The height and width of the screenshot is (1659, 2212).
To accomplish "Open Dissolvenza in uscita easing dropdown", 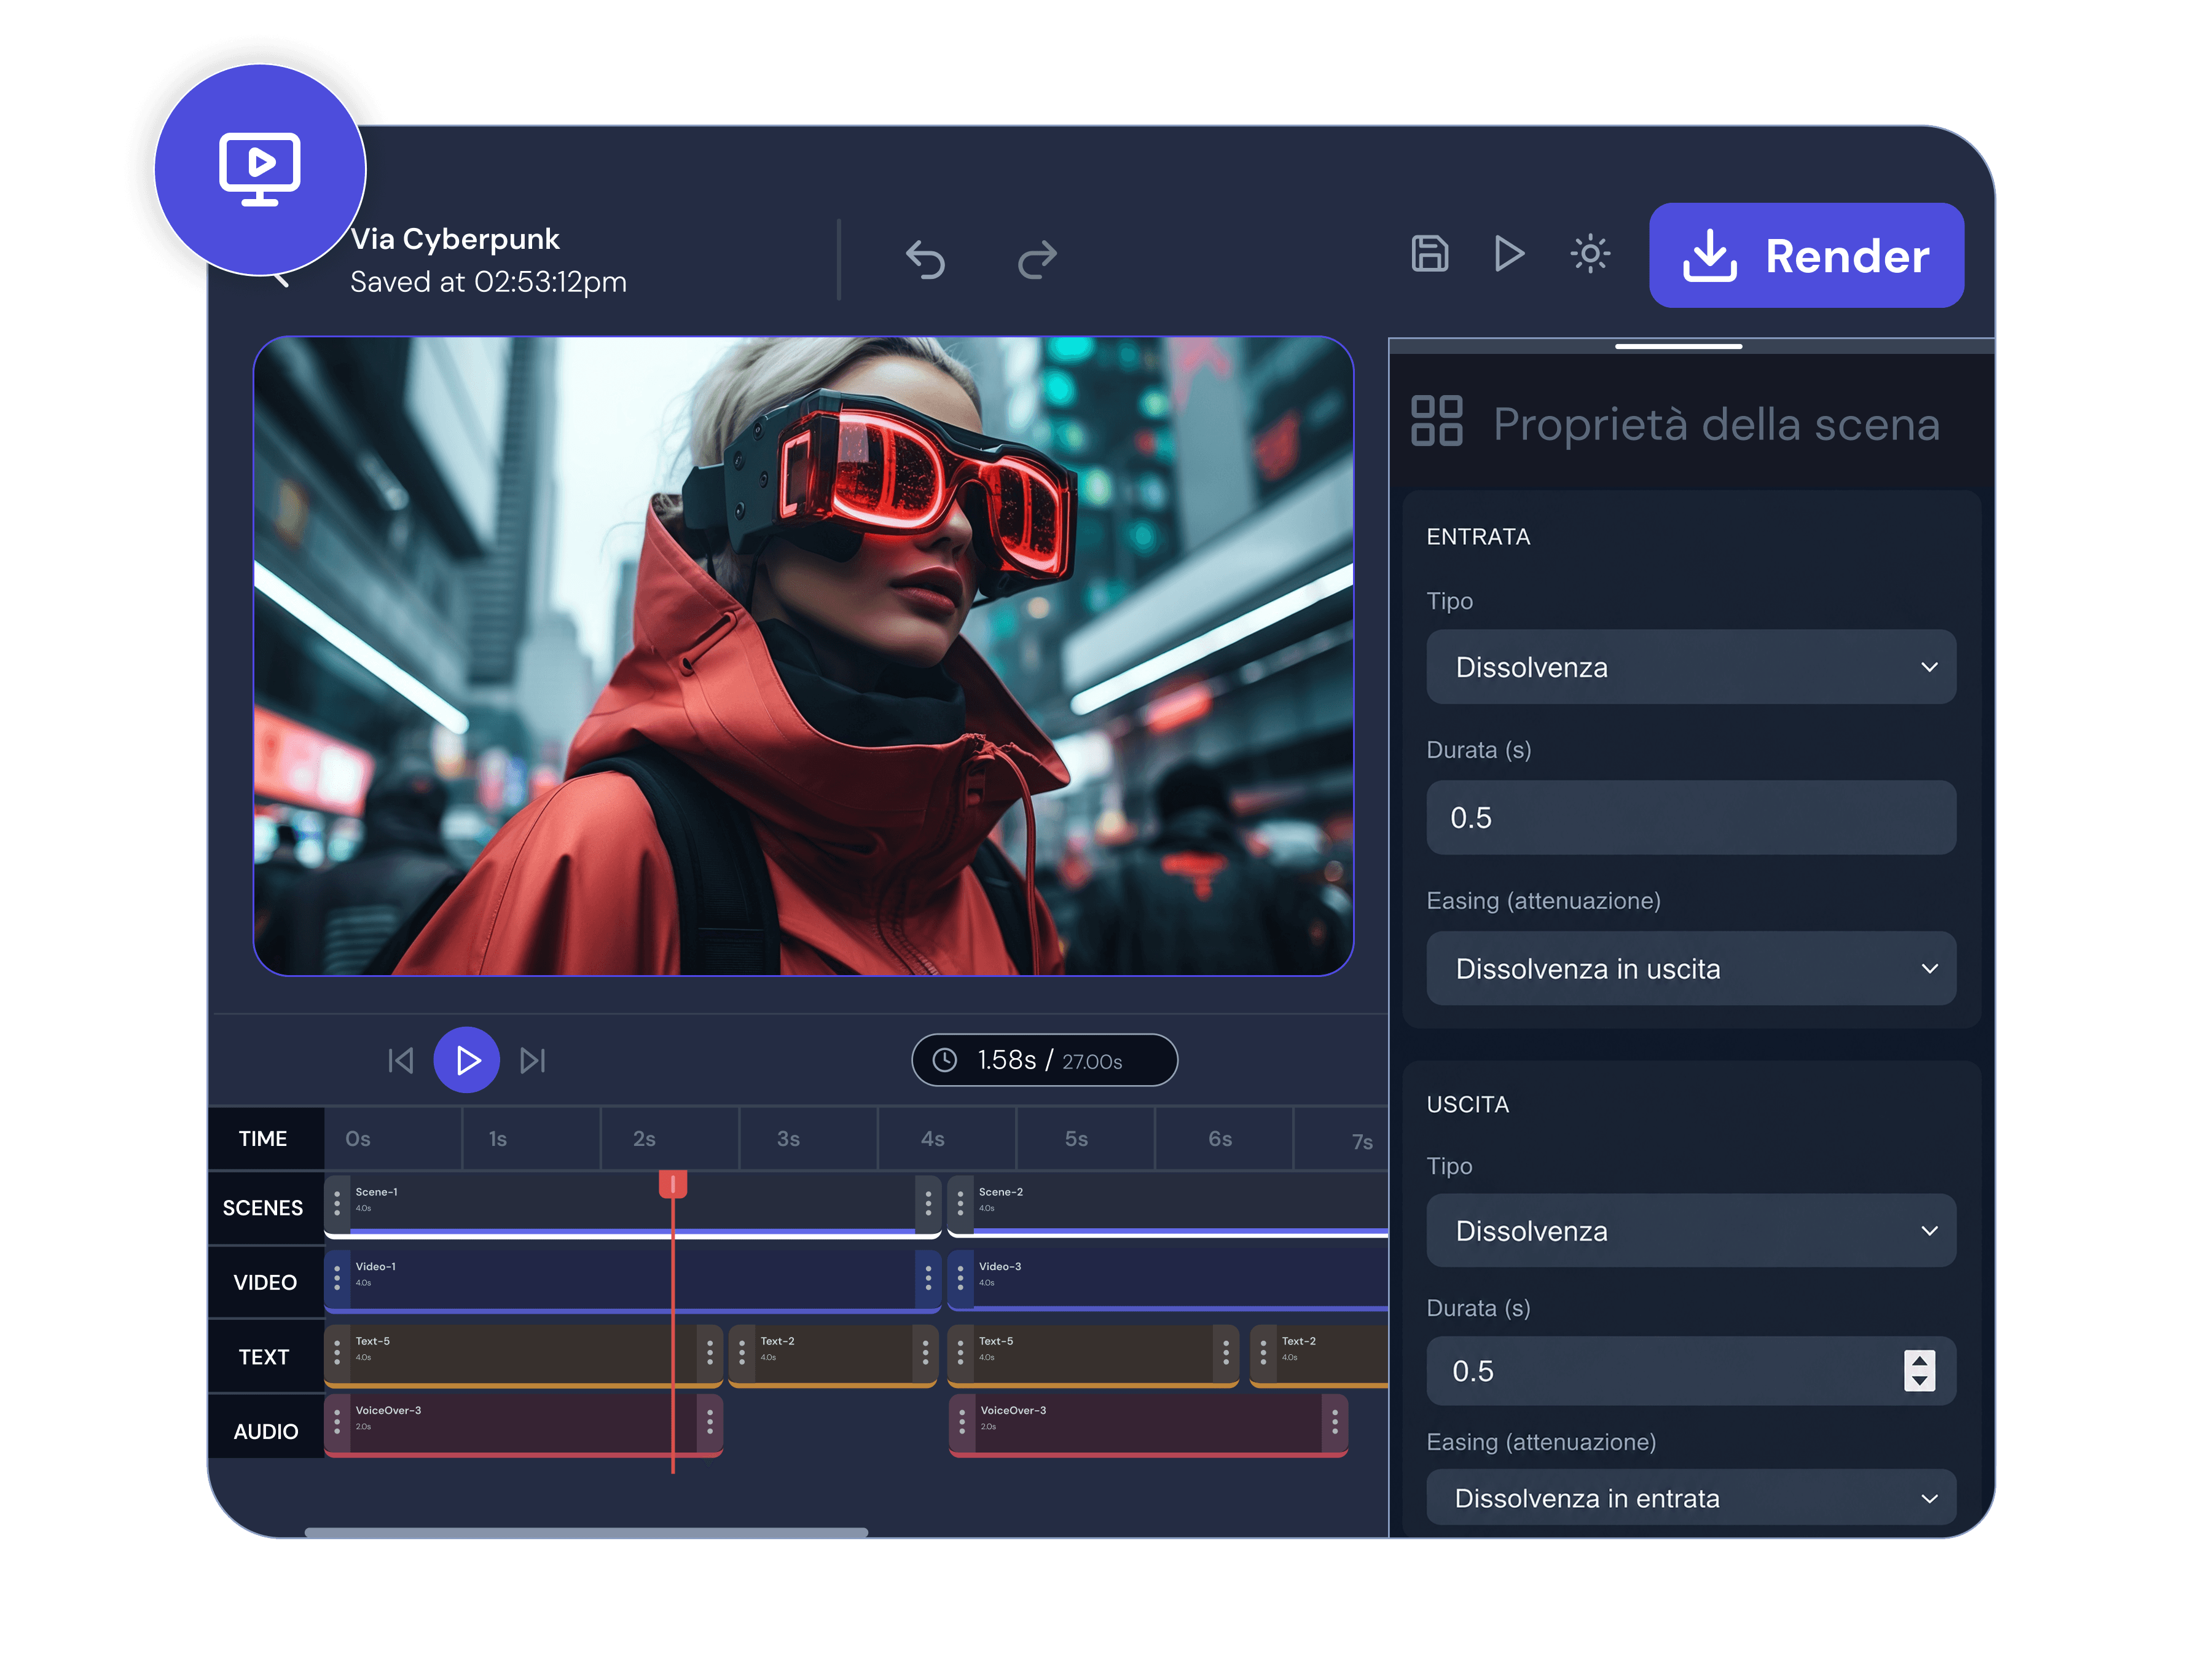I will [x=1691, y=969].
